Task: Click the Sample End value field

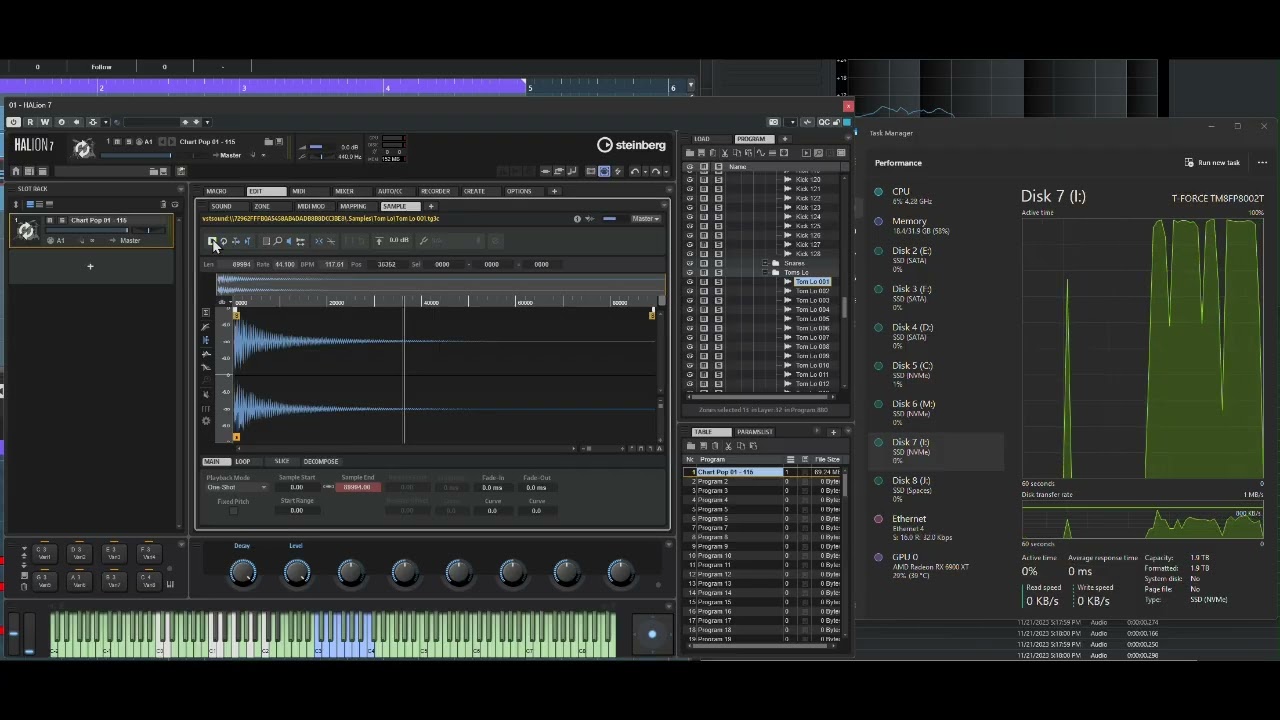Action: click(358, 488)
